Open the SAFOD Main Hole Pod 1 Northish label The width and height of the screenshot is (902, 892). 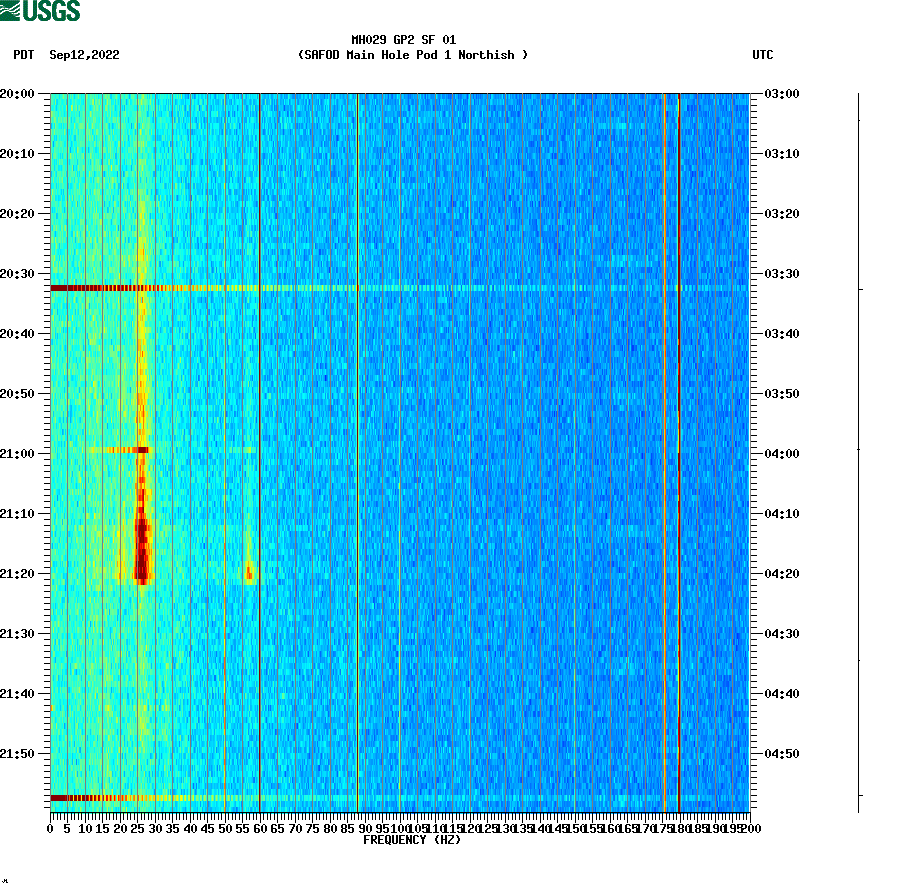pos(410,55)
